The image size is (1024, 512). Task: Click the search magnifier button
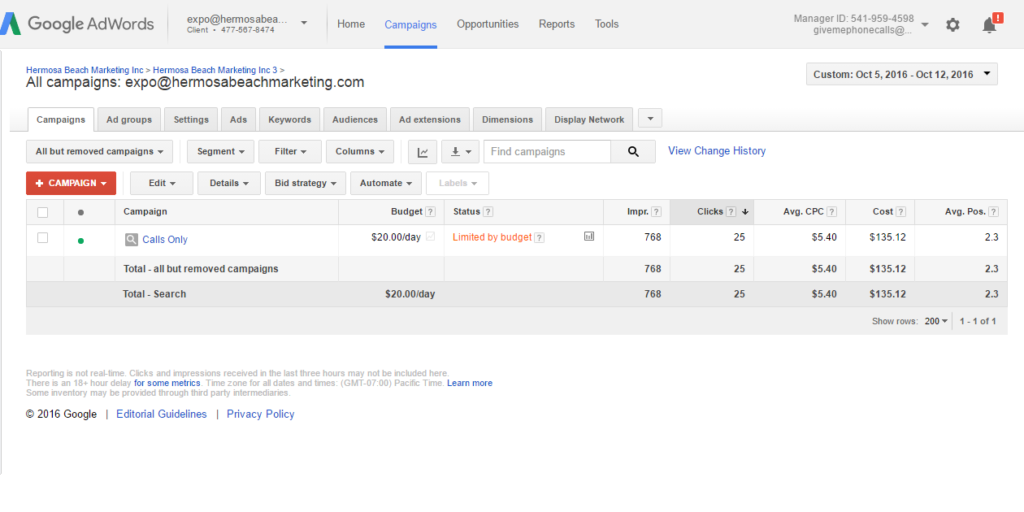tap(633, 152)
